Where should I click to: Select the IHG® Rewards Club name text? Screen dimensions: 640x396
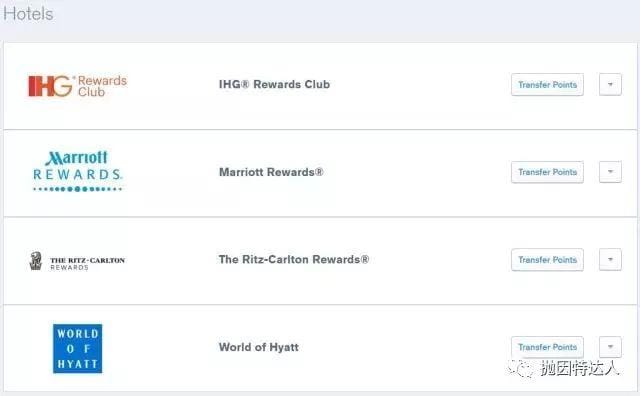click(274, 85)
